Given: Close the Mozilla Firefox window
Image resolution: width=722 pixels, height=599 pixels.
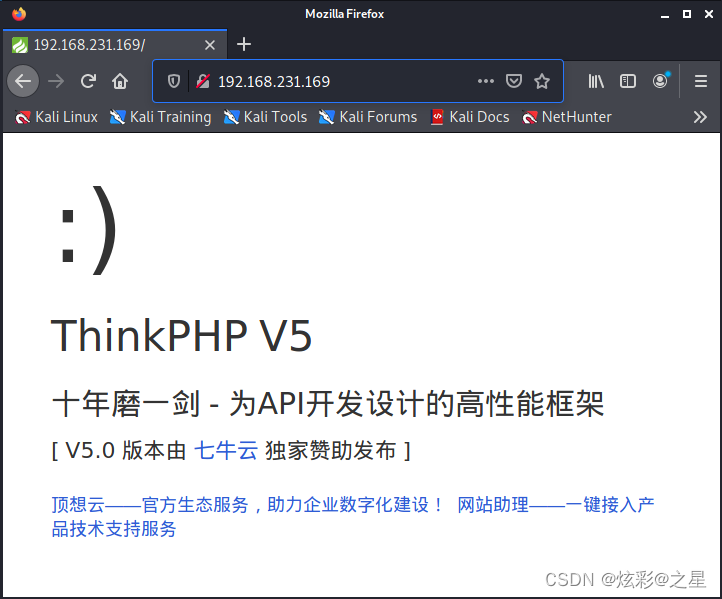Looking at the screenshot, I should click(709, 14).
